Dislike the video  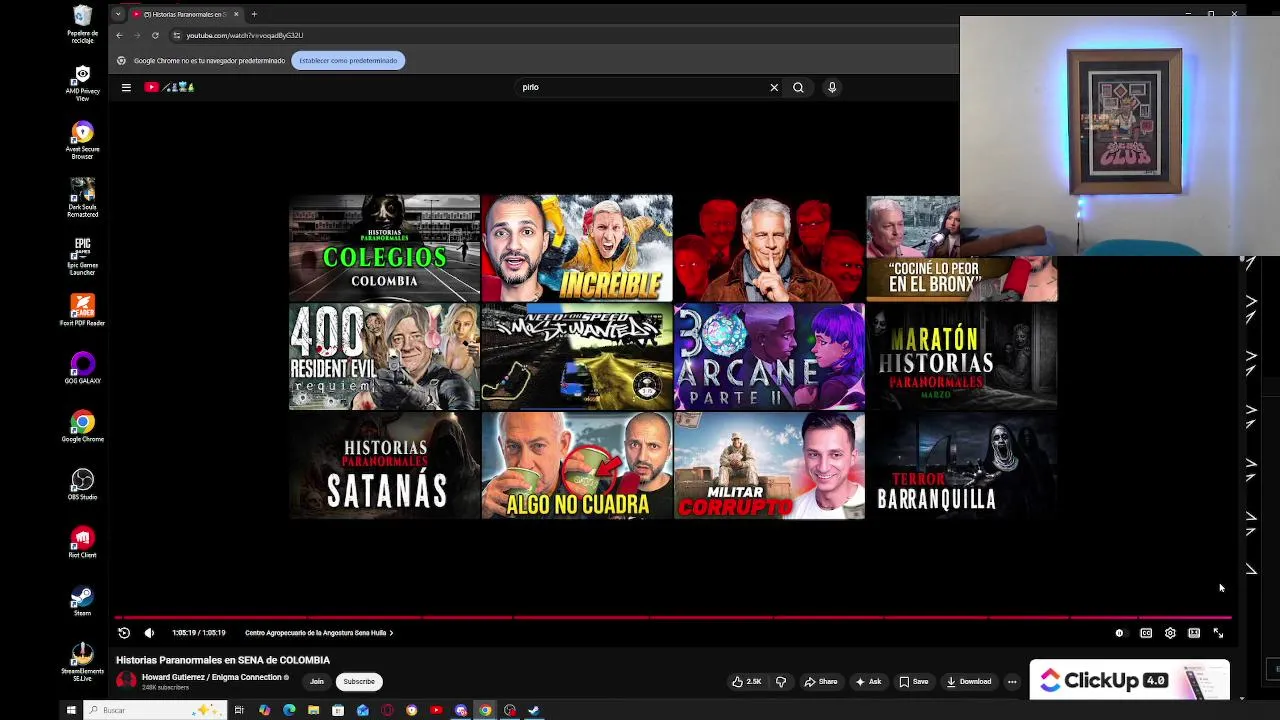click(781, 682)
